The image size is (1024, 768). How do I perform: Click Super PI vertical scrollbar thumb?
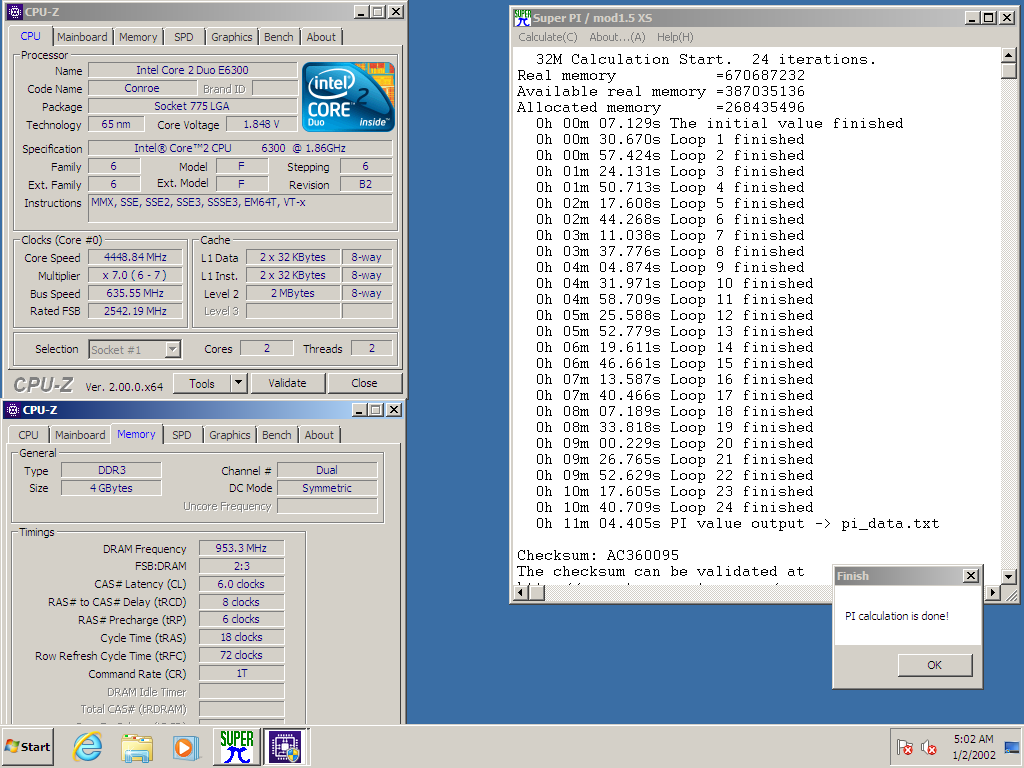1008,71
